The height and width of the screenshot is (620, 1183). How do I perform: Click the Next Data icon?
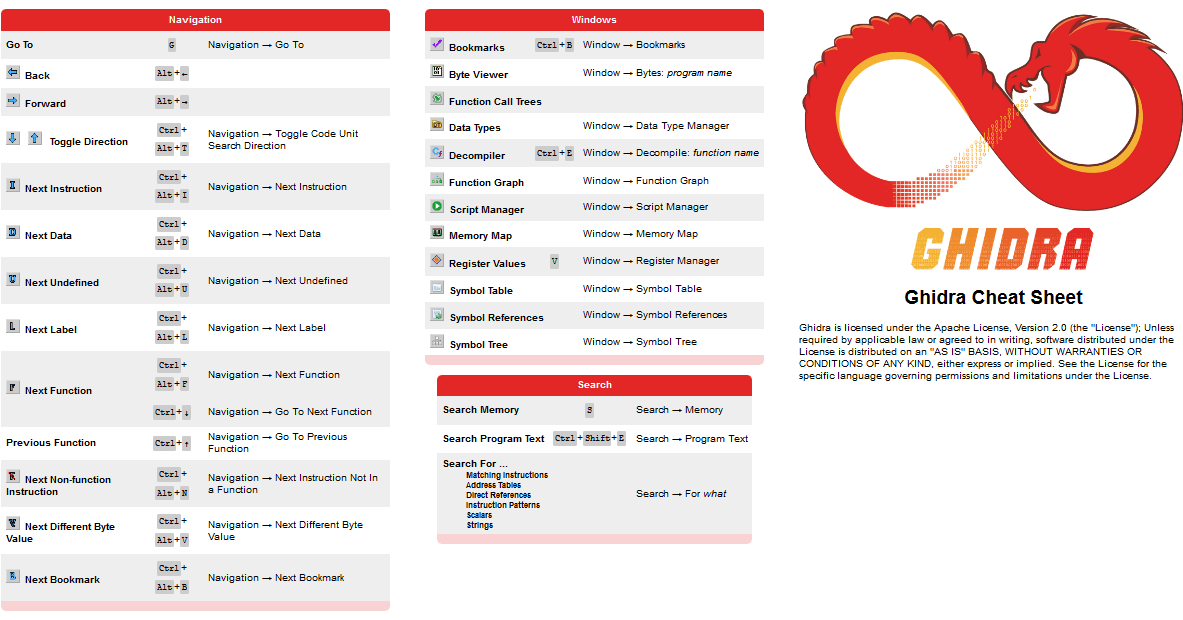tap(13, 232)
